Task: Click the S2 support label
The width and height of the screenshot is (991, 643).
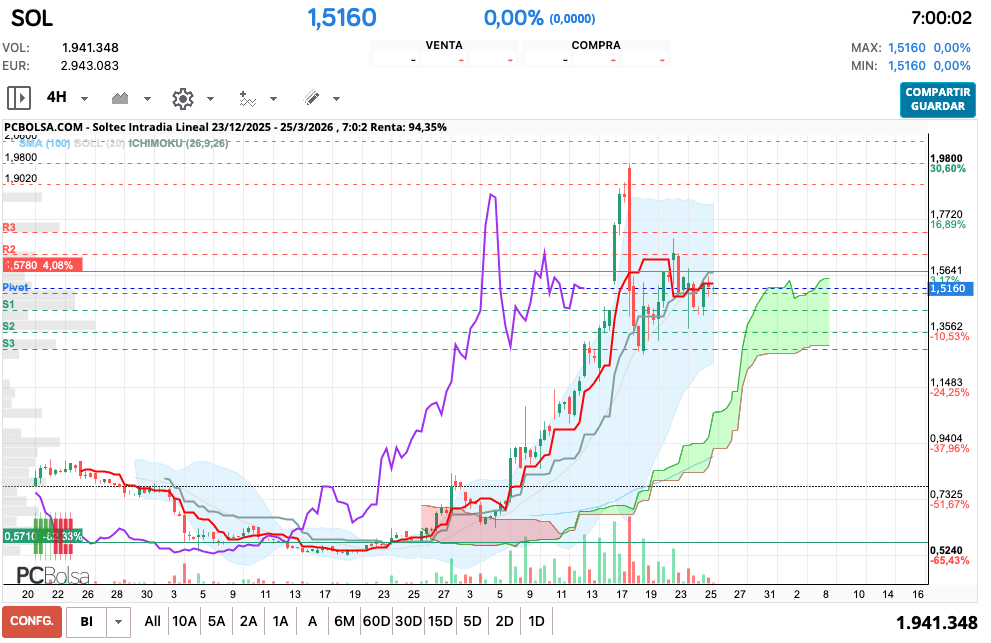Action: click(x=8, y=327)
